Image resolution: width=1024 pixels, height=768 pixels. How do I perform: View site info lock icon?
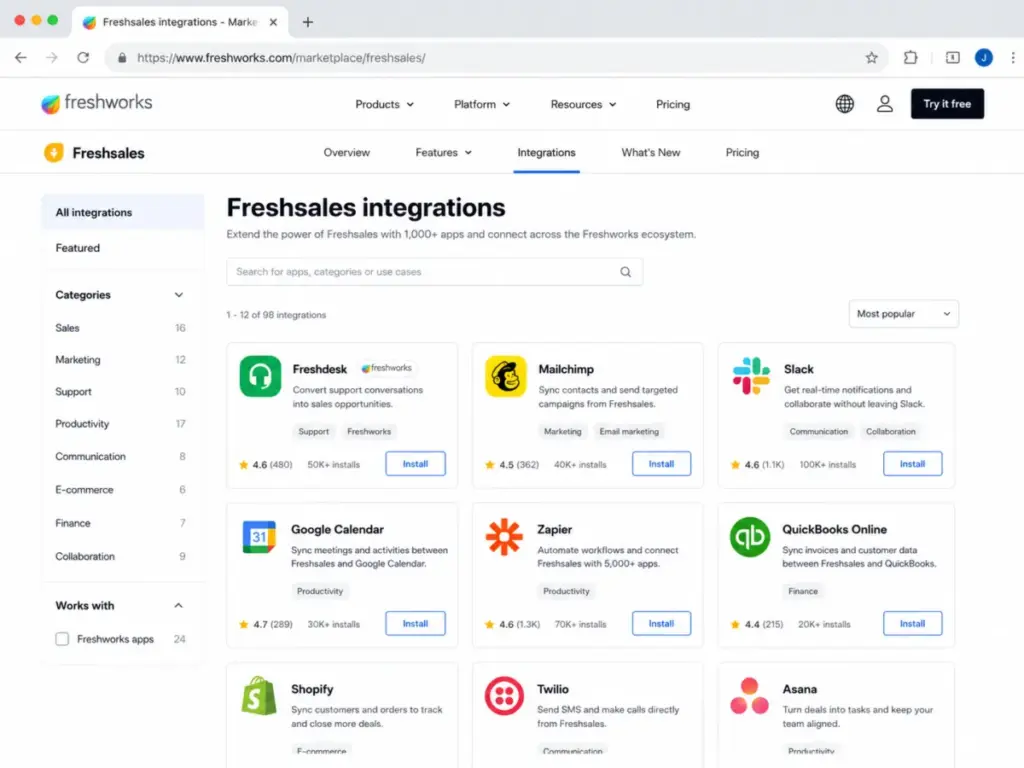122,57
